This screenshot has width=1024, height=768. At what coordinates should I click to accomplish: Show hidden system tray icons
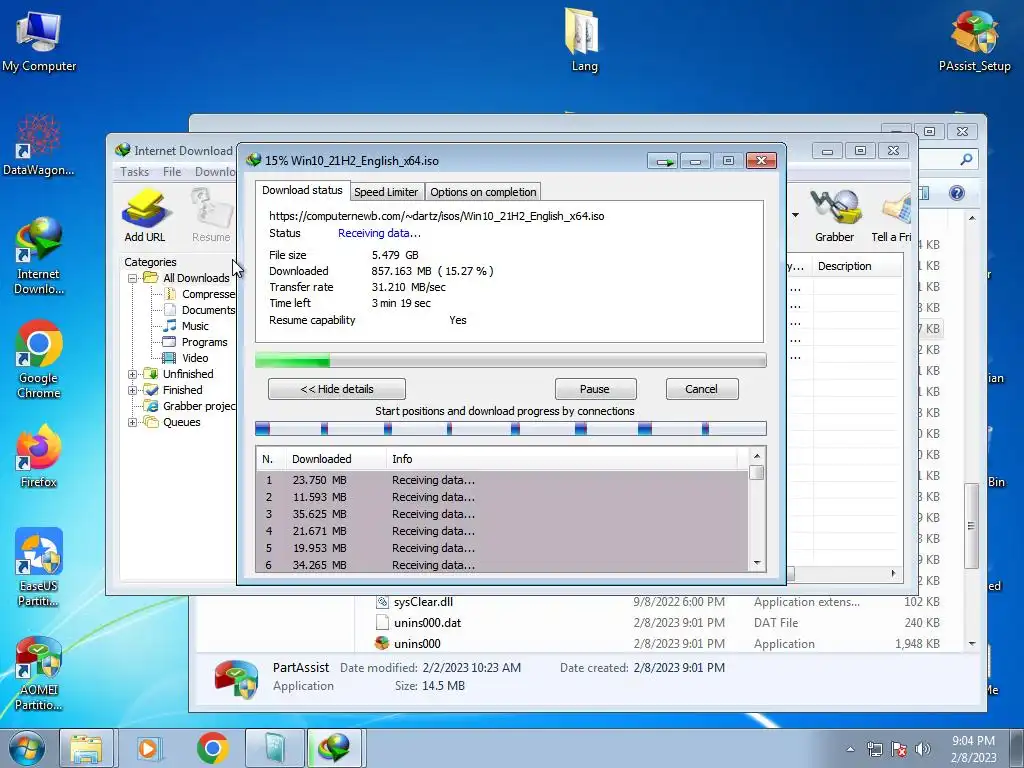(850, 749)
